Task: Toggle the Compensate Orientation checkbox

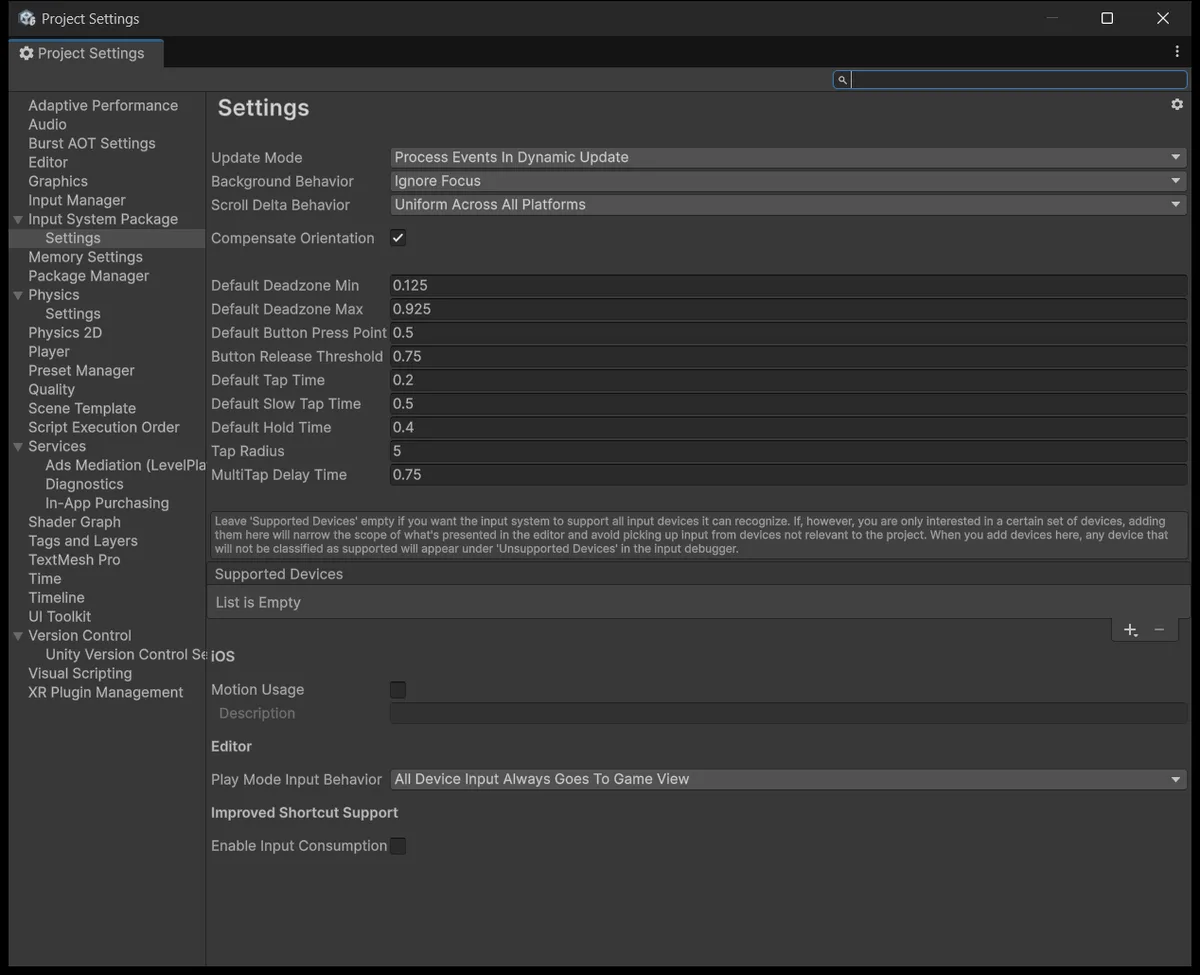Action: [398, 238]
